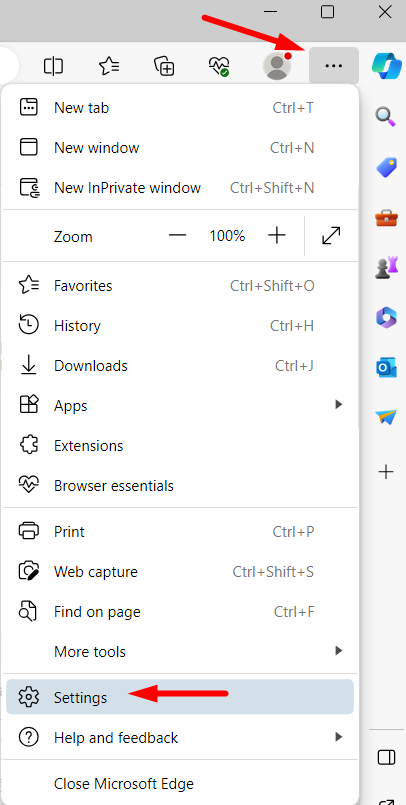Viewport: 406px width, 805px height.
Task: Expand the Apps submenu arrow
Action: pyautogui.click(x=338, y=405)
